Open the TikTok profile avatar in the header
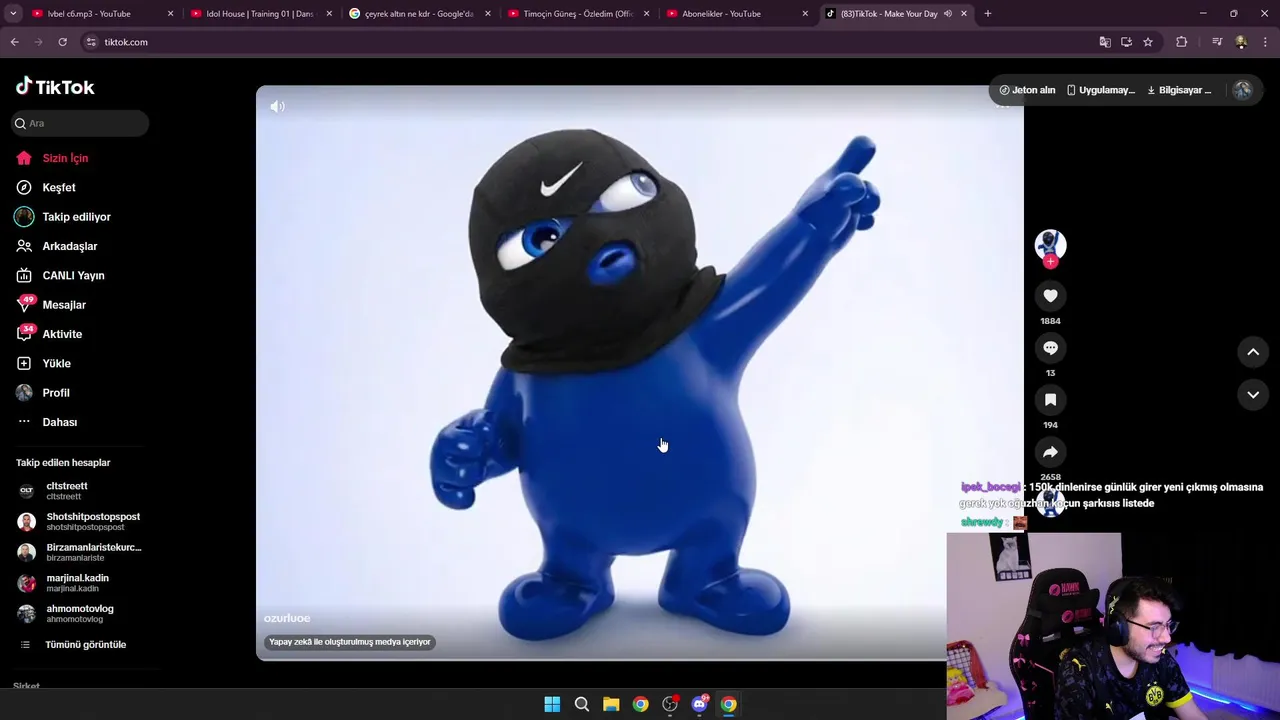Screen dimensions: 1280x720 point(1242,90)
